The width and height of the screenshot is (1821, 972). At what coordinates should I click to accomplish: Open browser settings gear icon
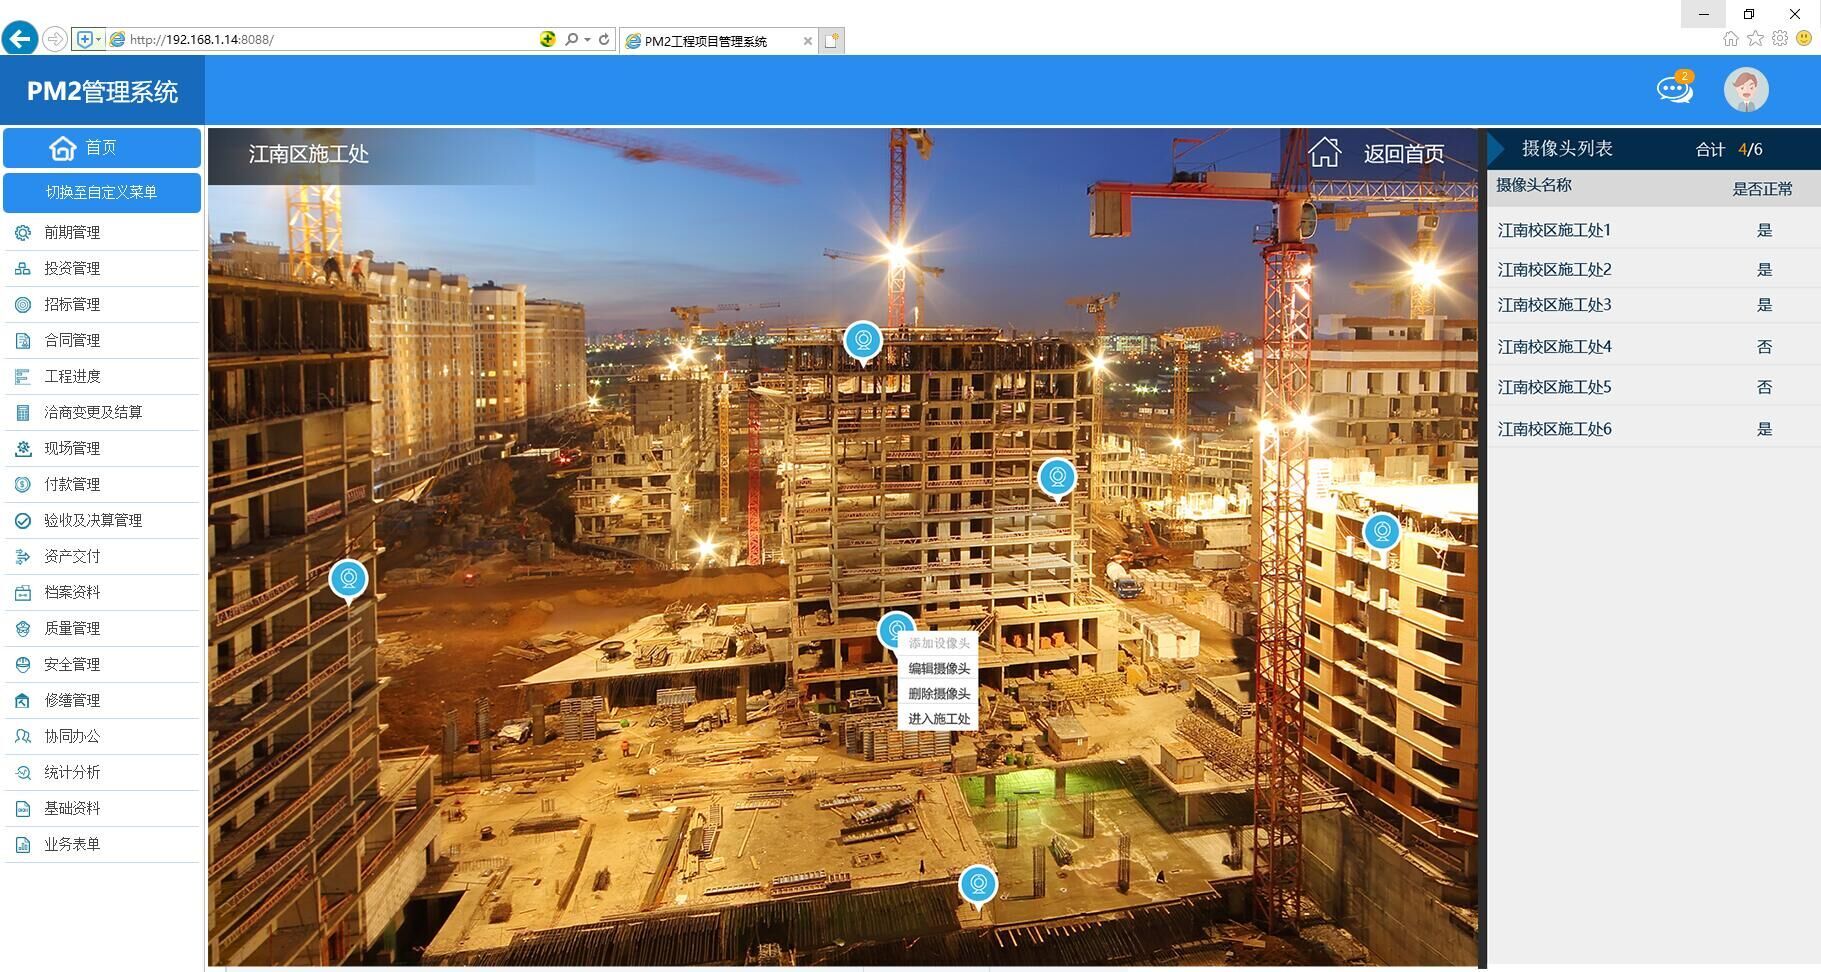pyautogui.click(x=1779, y=39)
